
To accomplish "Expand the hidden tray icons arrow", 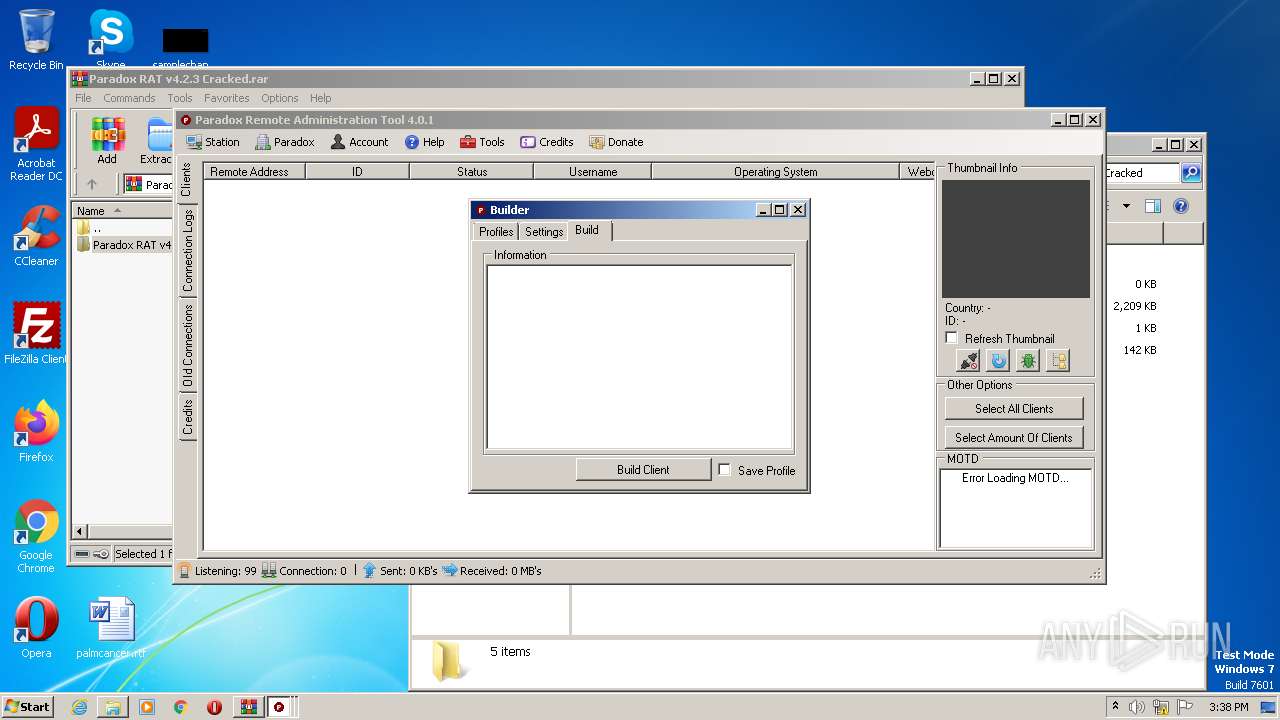I will coord(1115,707).
